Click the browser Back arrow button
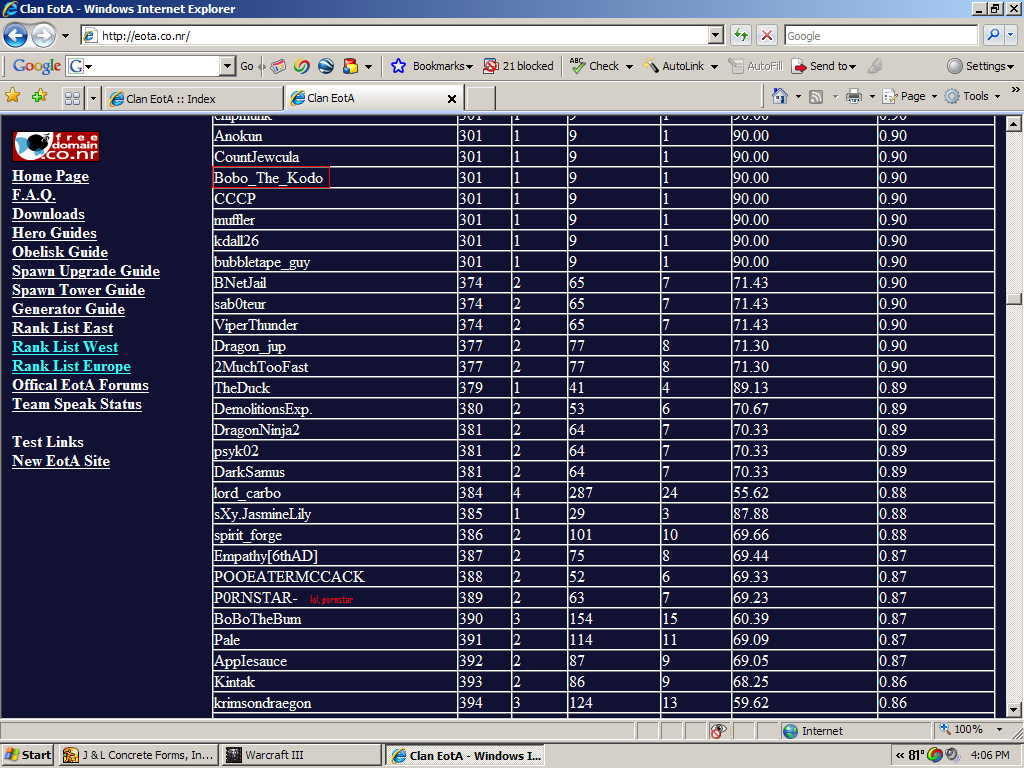Image resolution: width=1024 pixels, height=768 pixels. [16, 36]
